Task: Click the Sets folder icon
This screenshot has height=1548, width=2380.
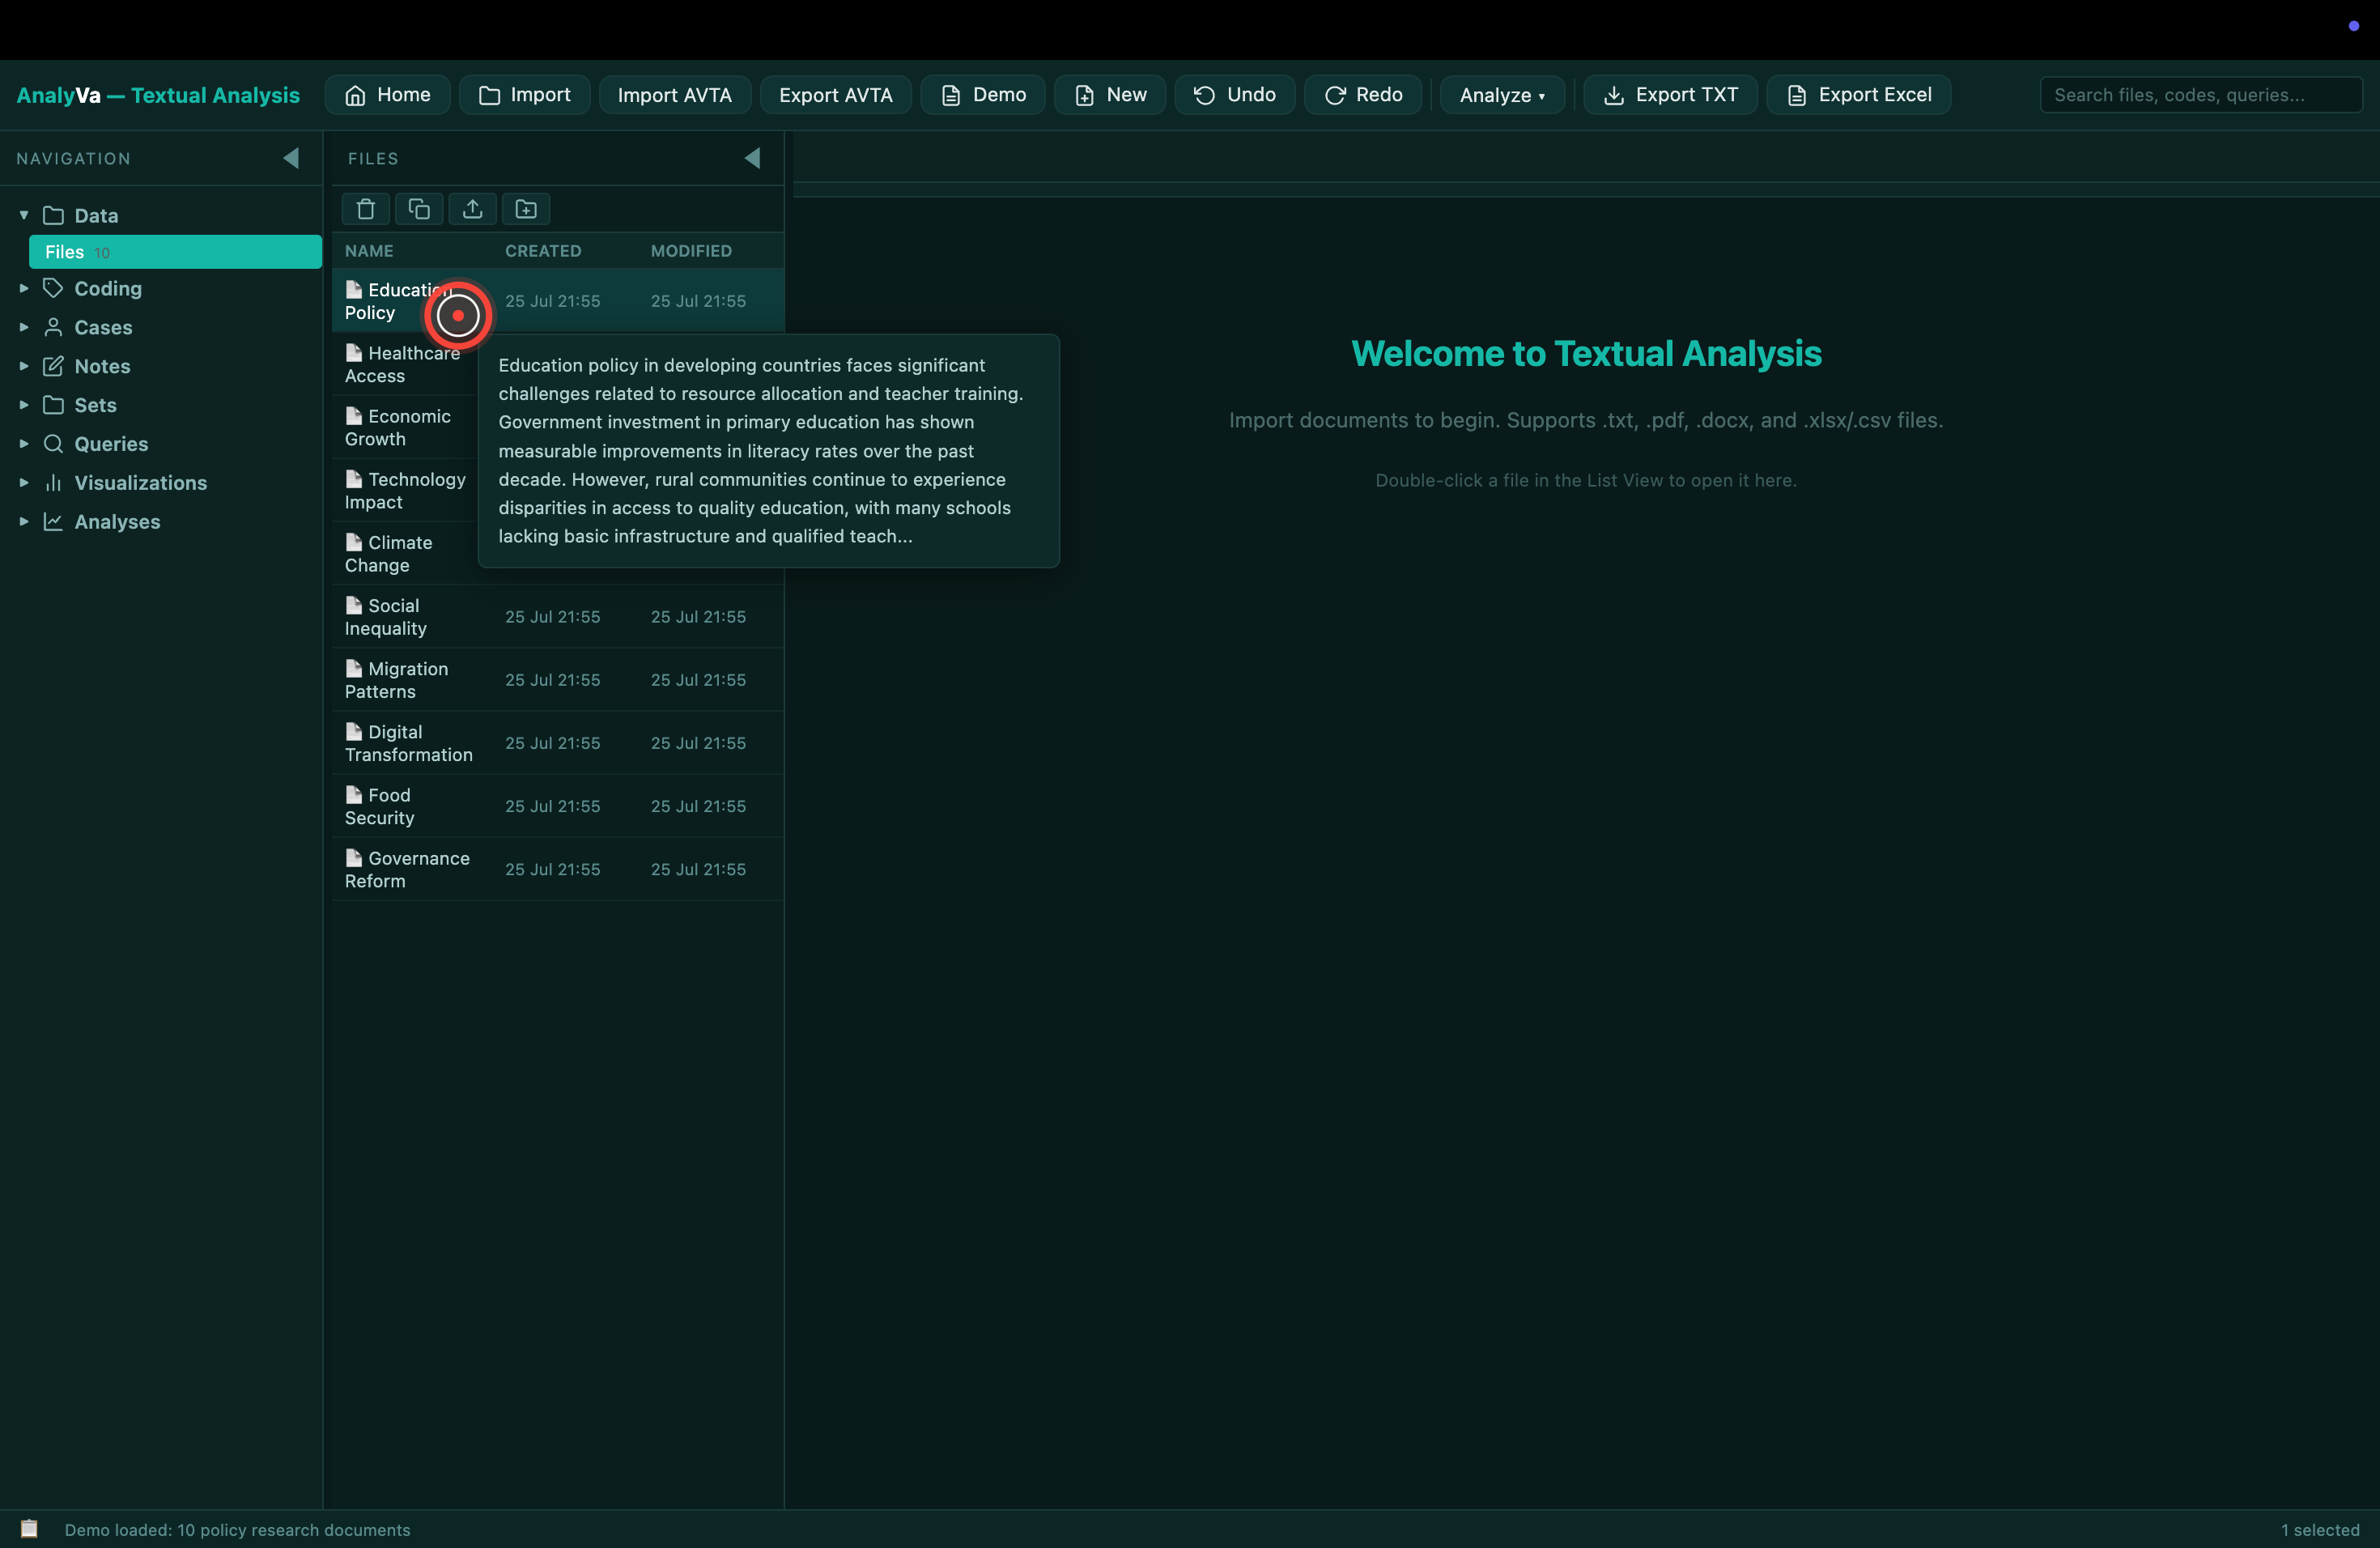Action: [53, 405]
